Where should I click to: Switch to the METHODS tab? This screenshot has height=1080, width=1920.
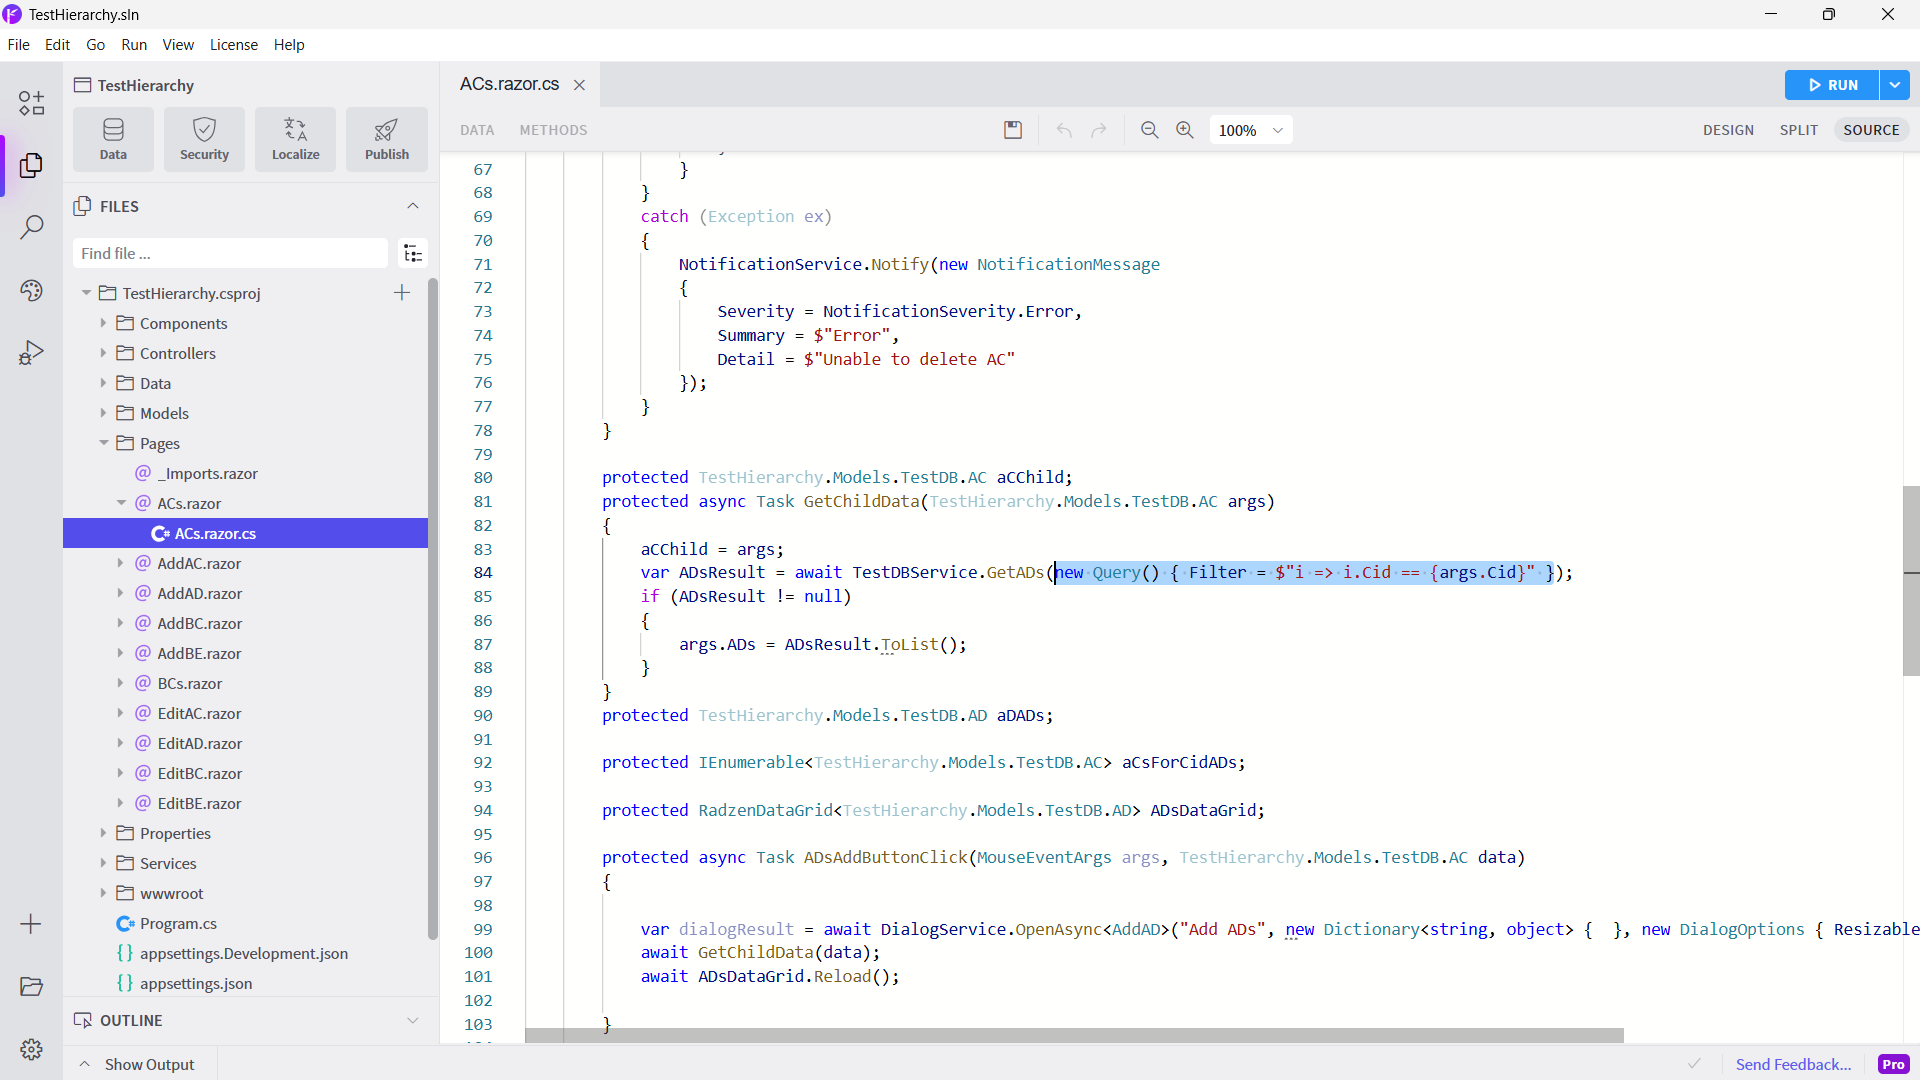553,130
